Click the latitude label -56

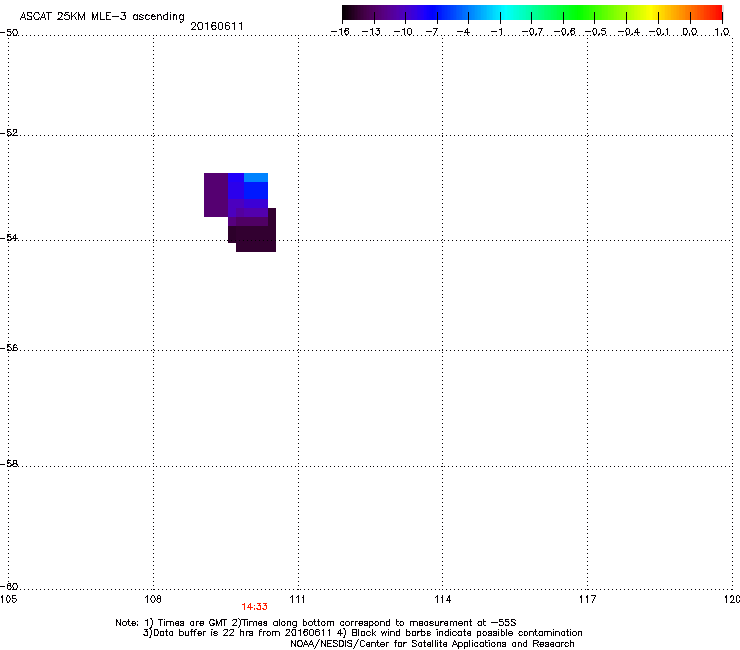[x=9, y=347]
